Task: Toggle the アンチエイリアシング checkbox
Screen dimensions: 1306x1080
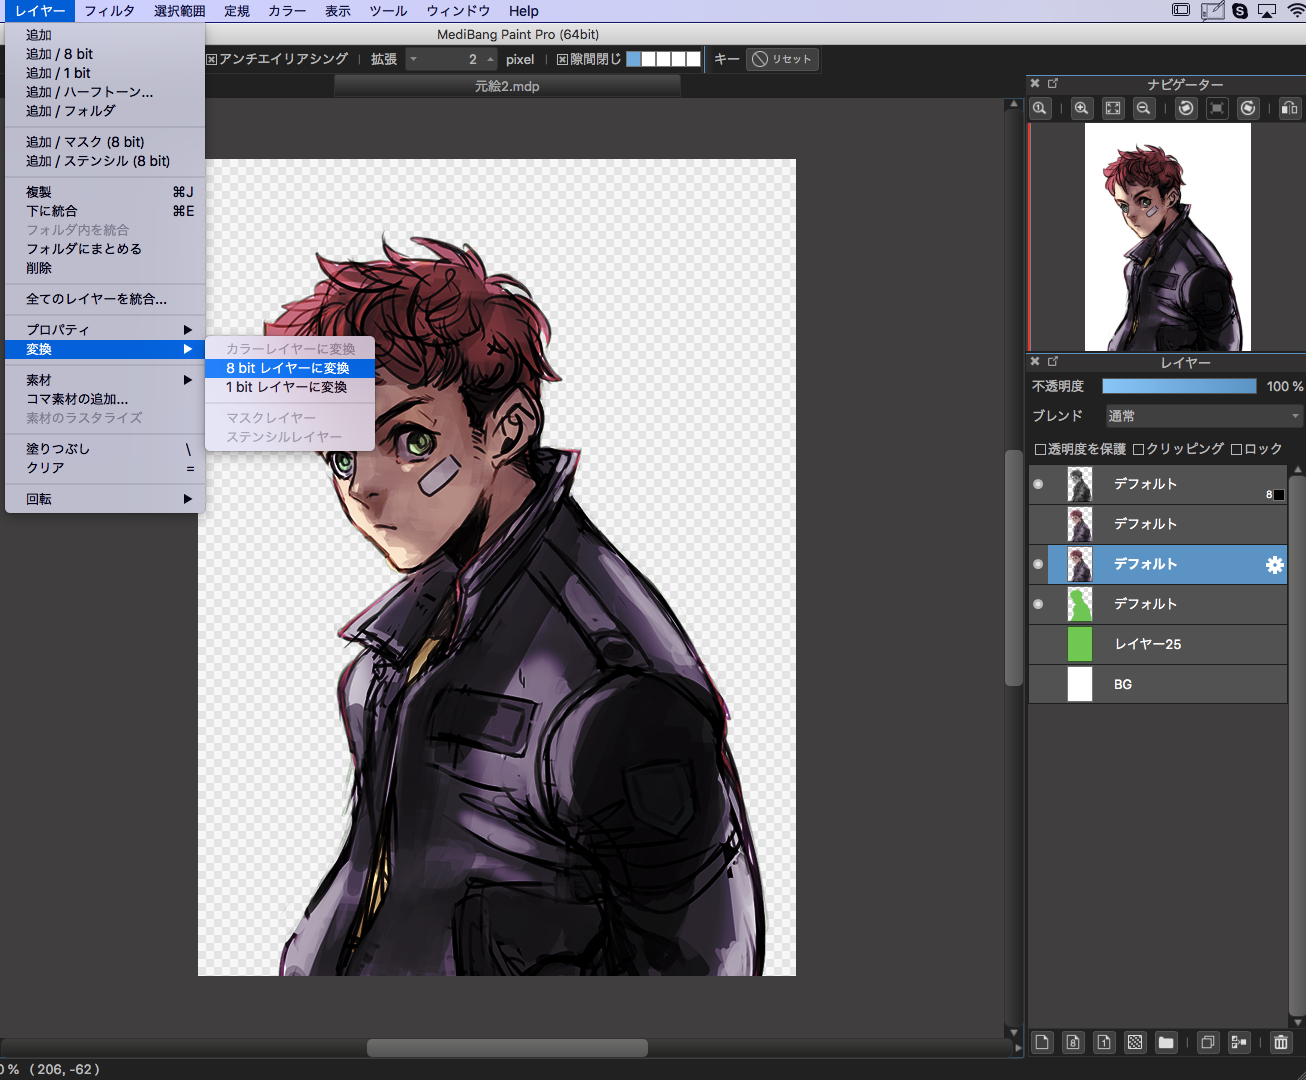Action: click(212, 60)
